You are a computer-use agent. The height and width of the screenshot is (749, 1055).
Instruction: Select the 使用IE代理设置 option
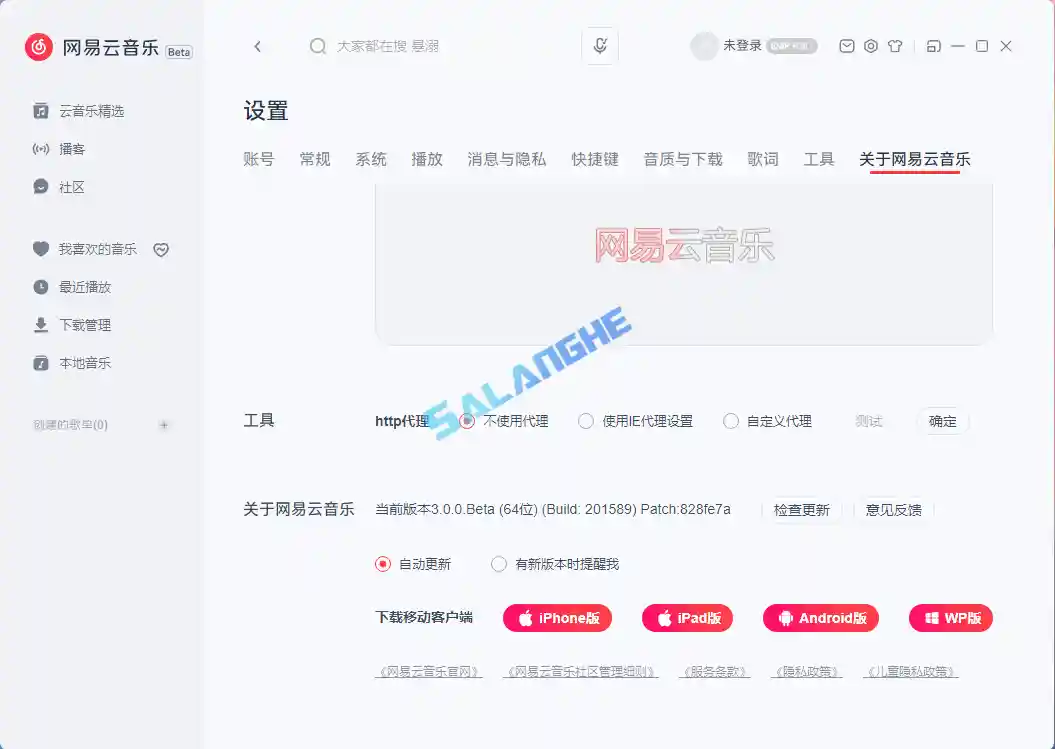click(585, 421)
